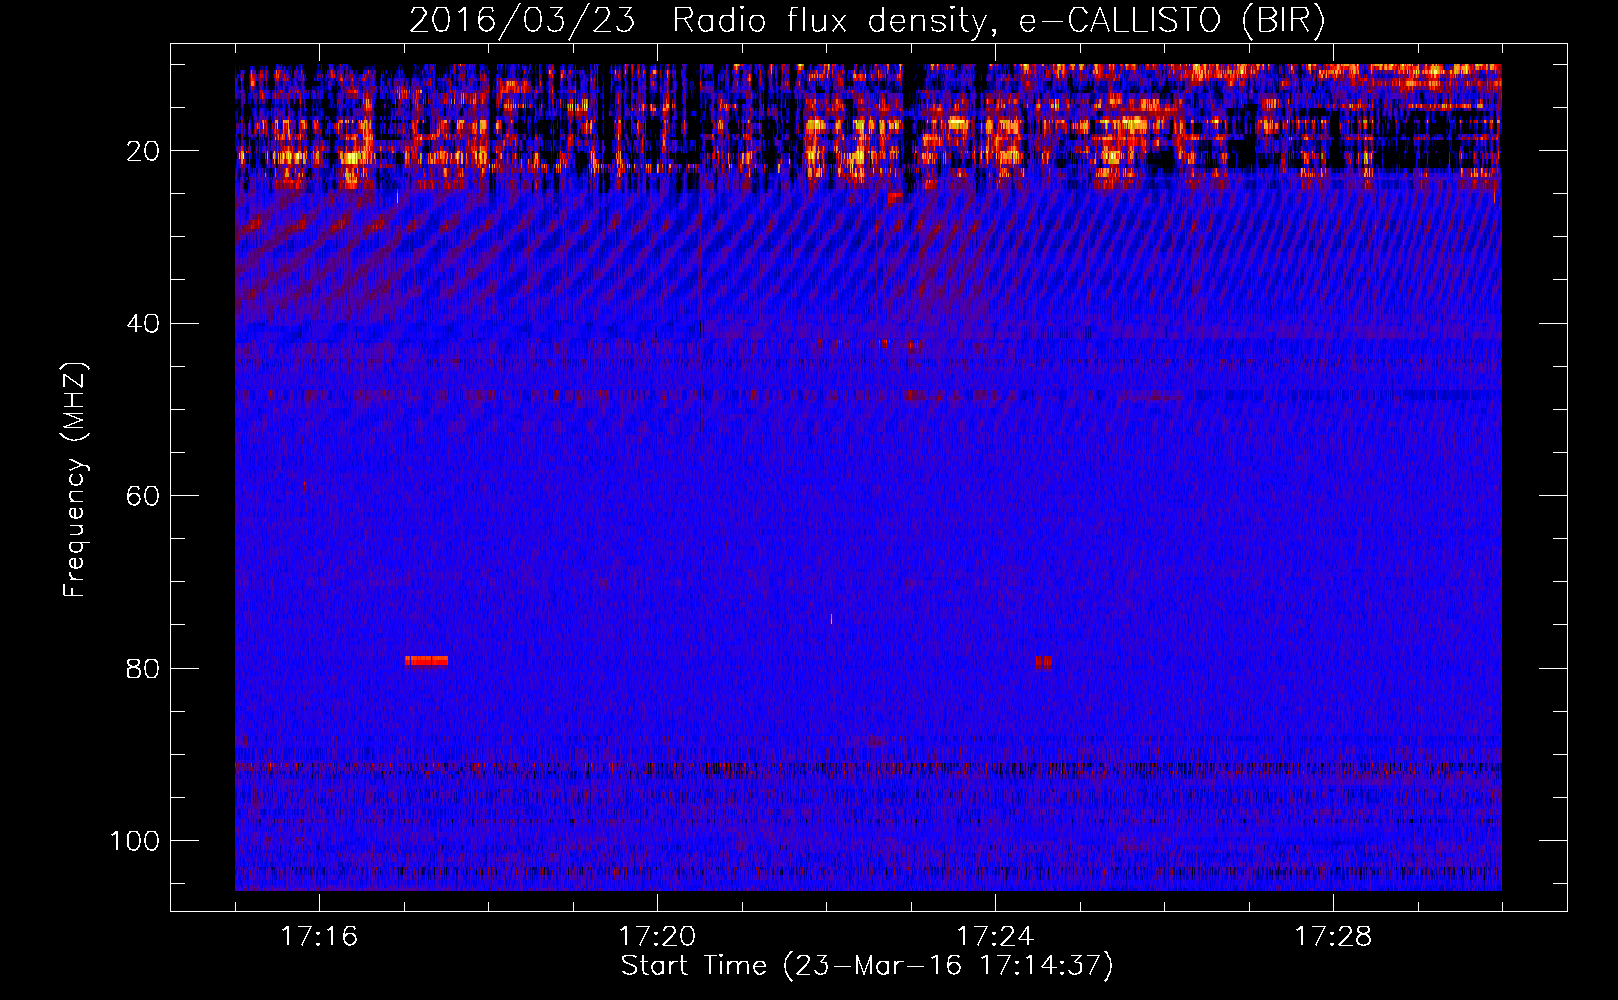Click the small red burst near 80 MHz after 17:24
This screenshot has width=1618, height=1000.
pyautogui.click(x=1044, y=662)
